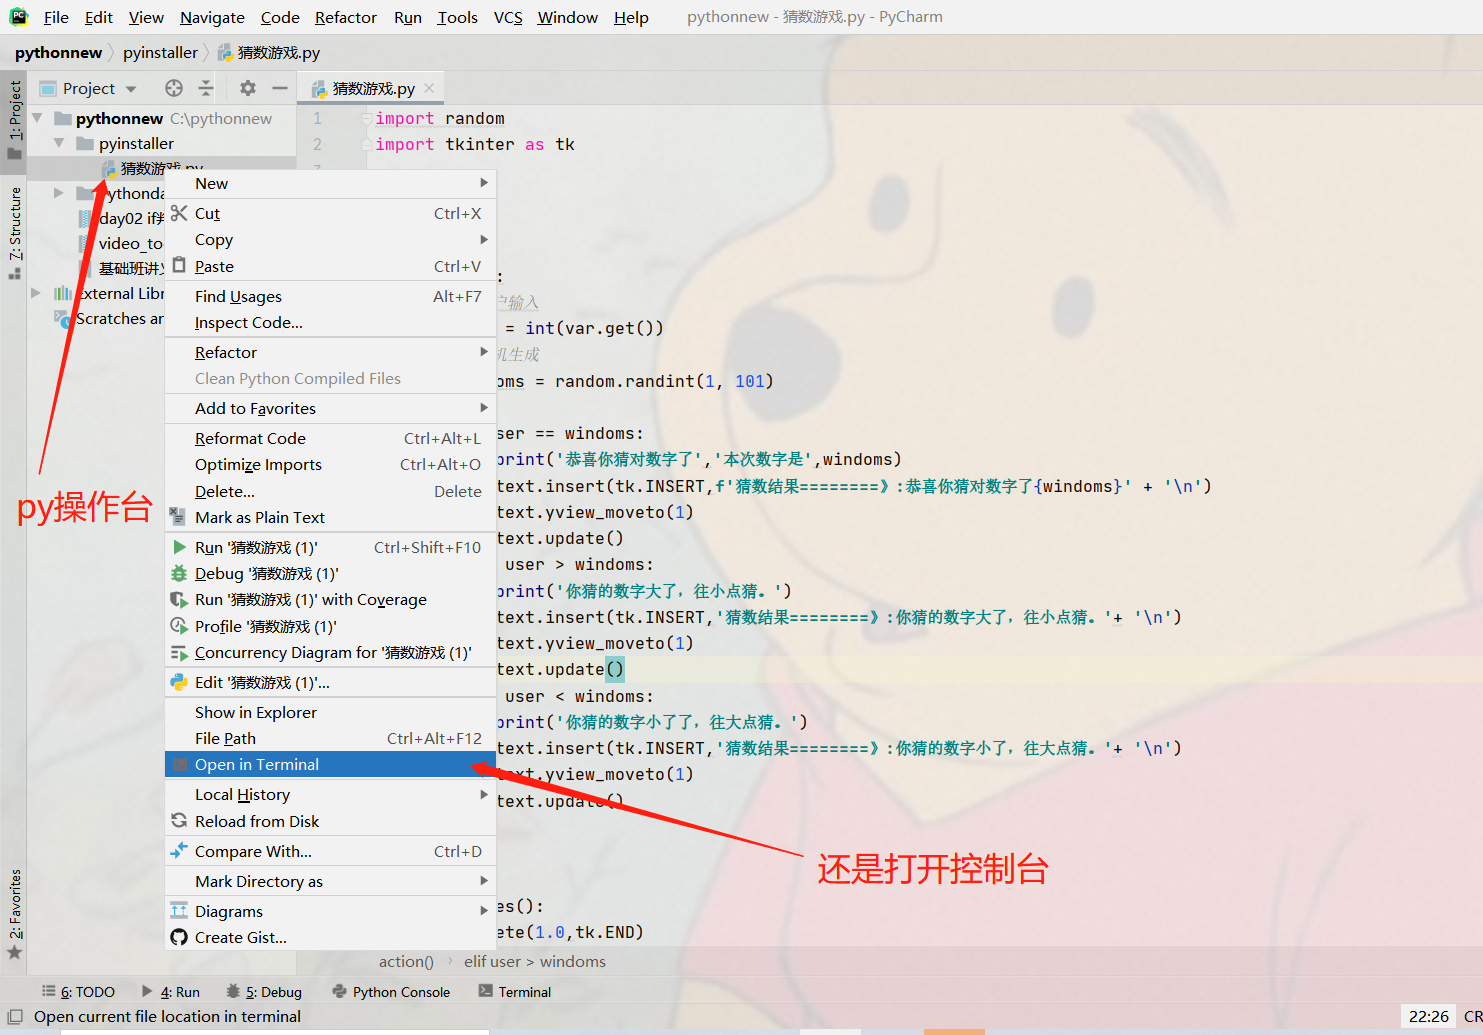Select Inspect Code... entry
Viewport: 1483px width, 1035px height.
point(330,322)
